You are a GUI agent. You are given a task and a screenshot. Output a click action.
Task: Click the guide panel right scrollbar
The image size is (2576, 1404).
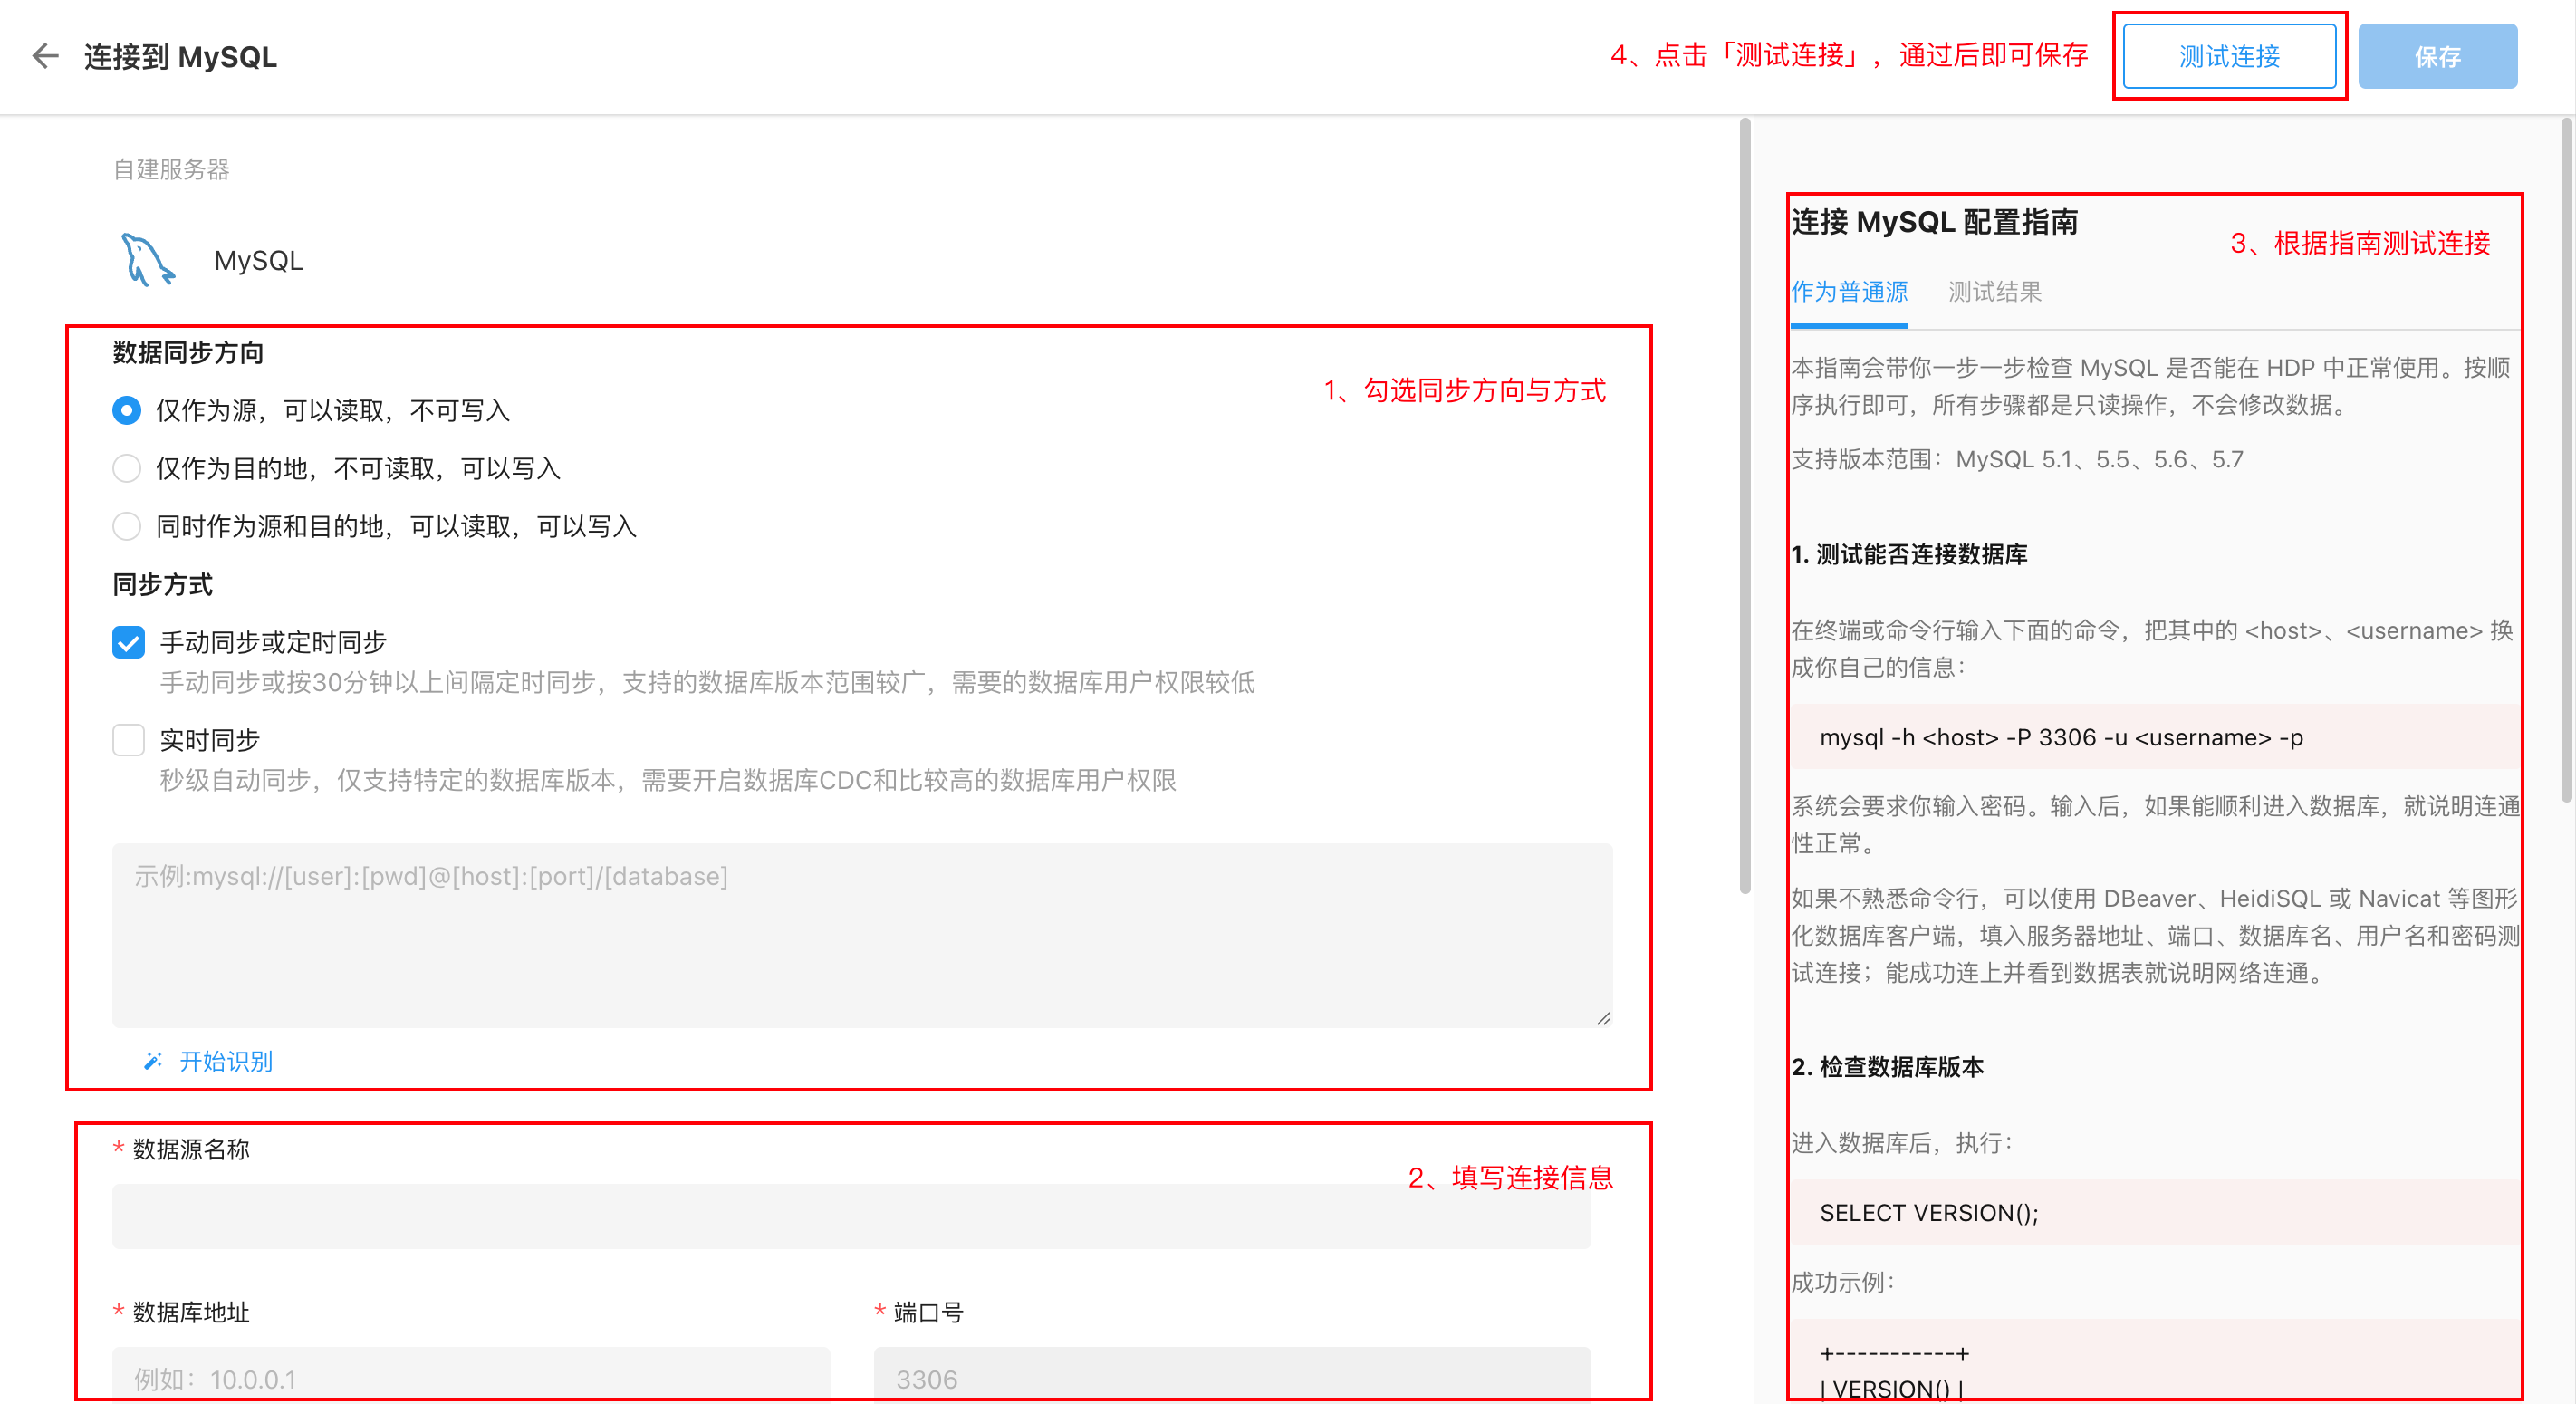point(2566,460)
